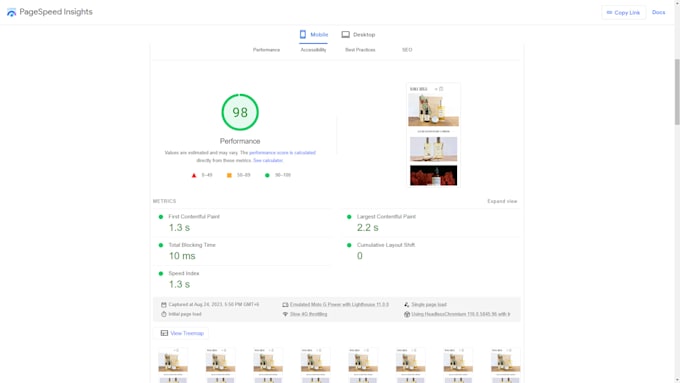Open the 'Slow 4G throttling' link
Screen dimensions: 680x383
click(x=308, y=314)
